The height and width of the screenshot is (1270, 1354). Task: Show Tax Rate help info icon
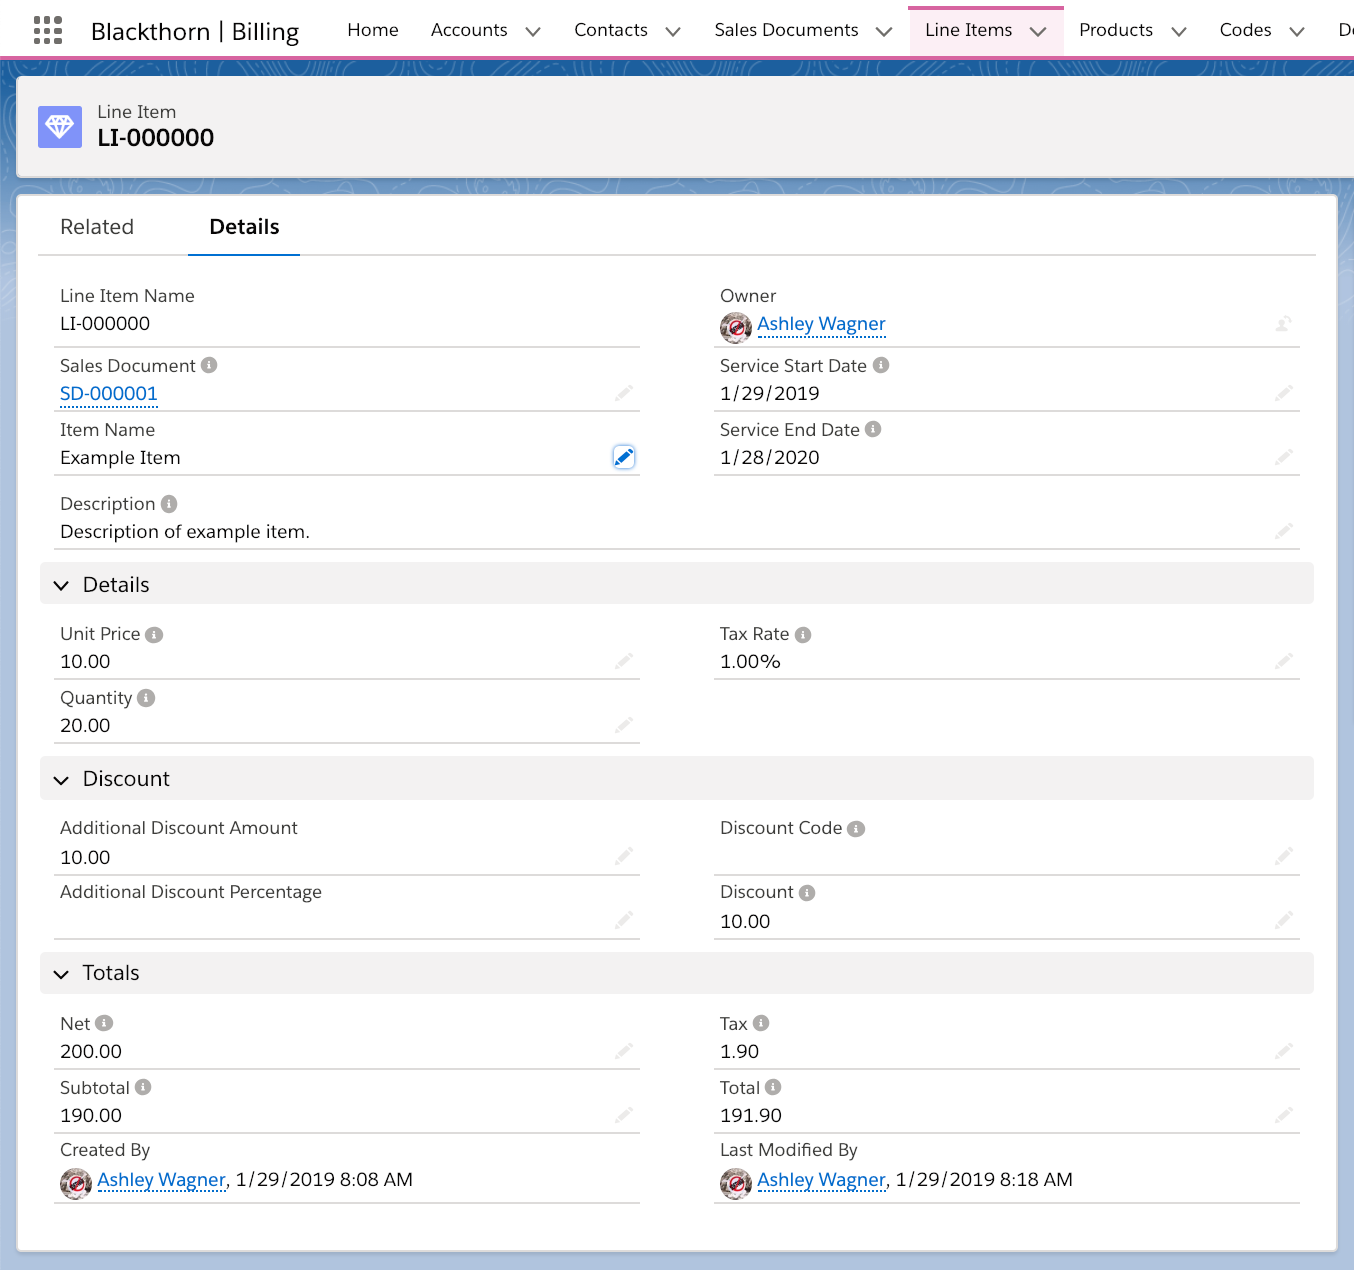coord(803,635)
